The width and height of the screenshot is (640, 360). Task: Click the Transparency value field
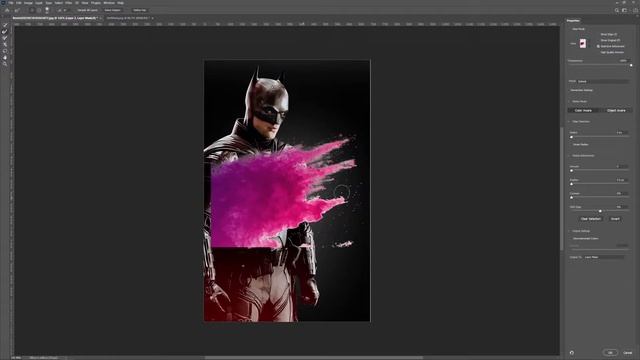624,61
